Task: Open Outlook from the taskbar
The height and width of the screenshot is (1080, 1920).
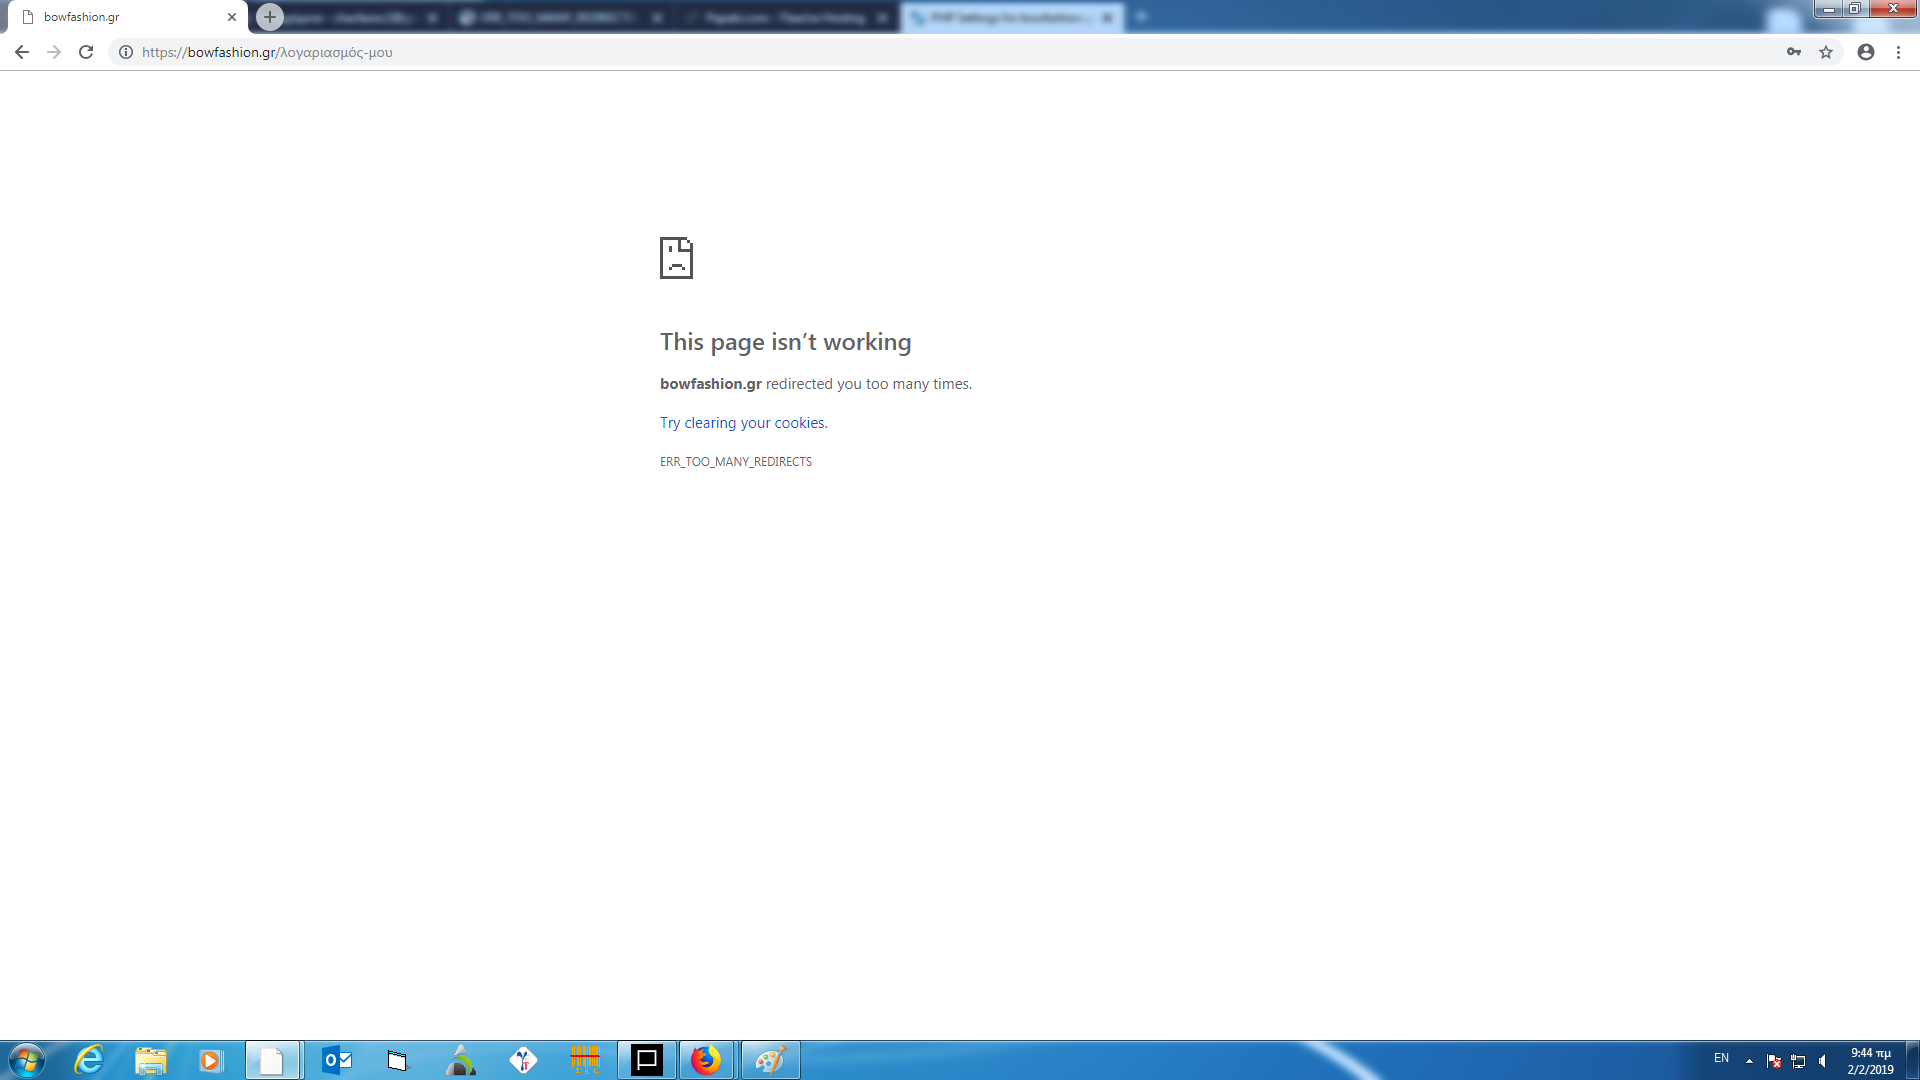Action: (336, 1060)
